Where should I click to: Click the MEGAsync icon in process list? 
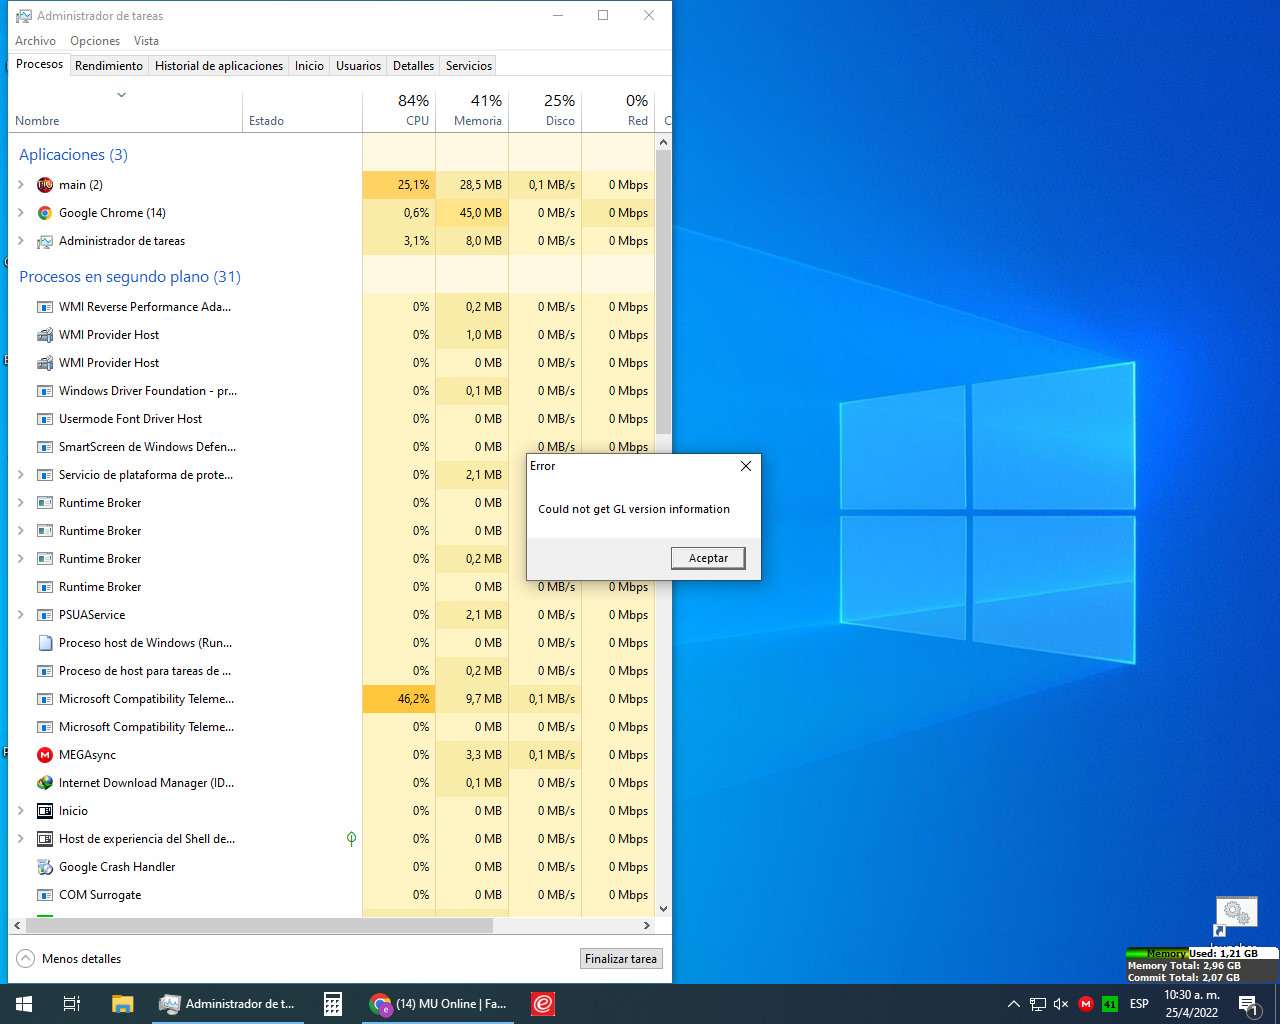45,755
